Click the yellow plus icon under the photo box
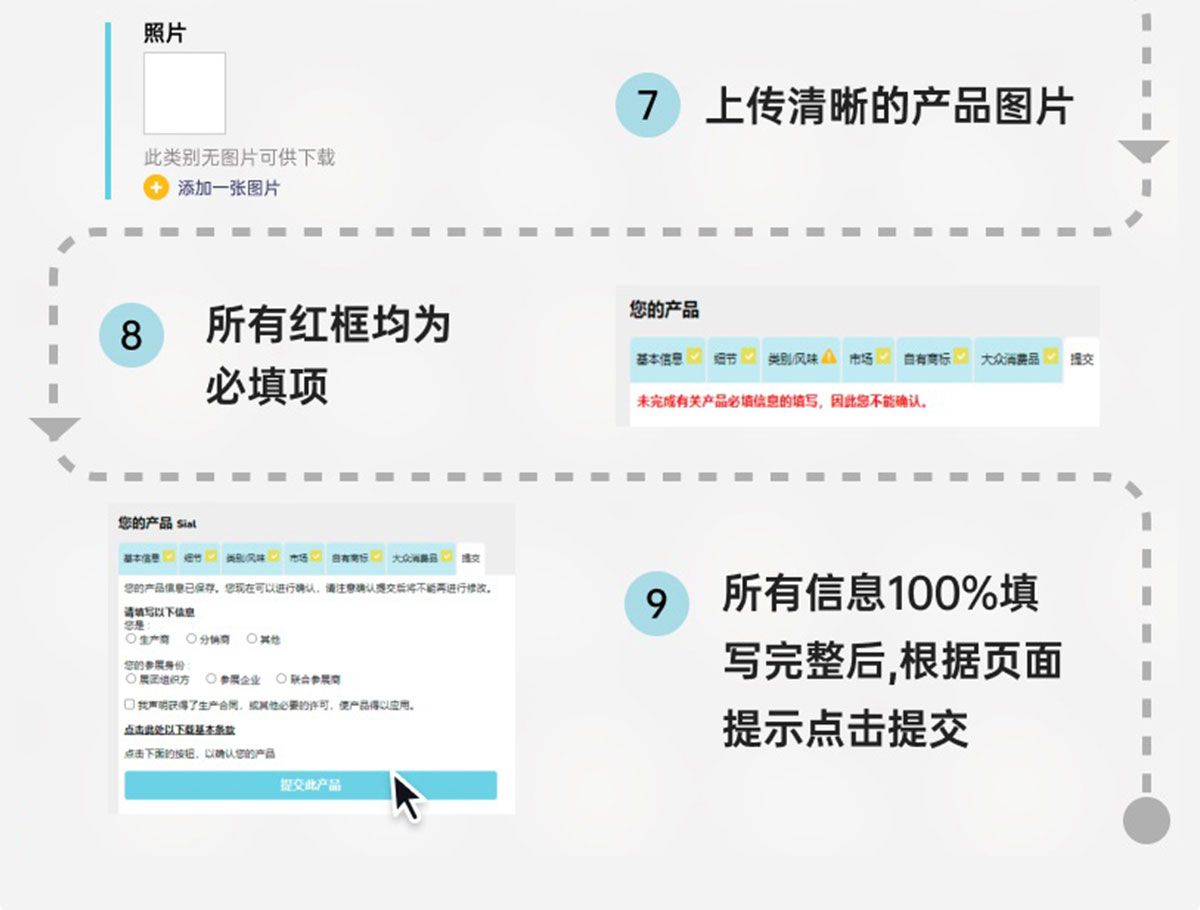The image size is (1200, 910). point(155,188)
